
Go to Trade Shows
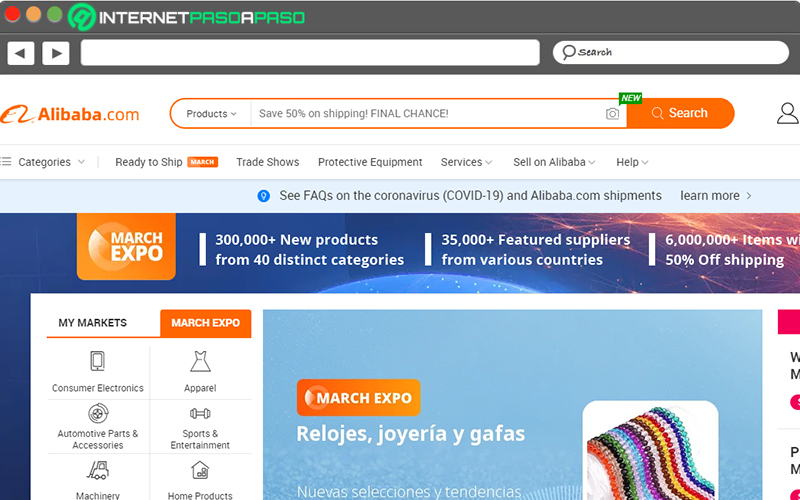pyautogui.click(x=267, y=162)
